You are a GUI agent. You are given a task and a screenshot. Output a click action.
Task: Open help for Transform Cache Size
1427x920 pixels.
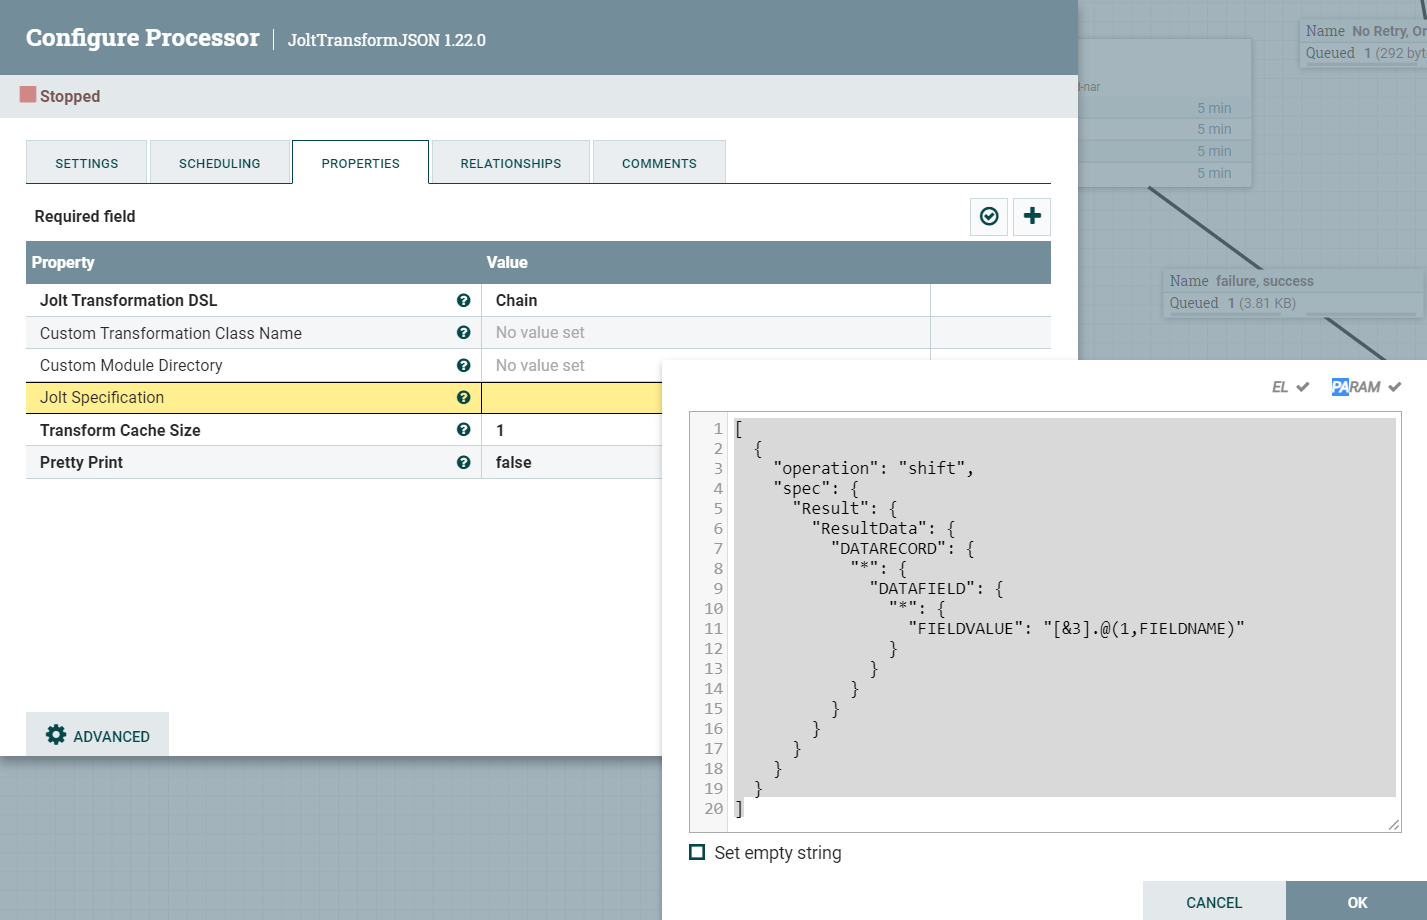click(463, 430)
